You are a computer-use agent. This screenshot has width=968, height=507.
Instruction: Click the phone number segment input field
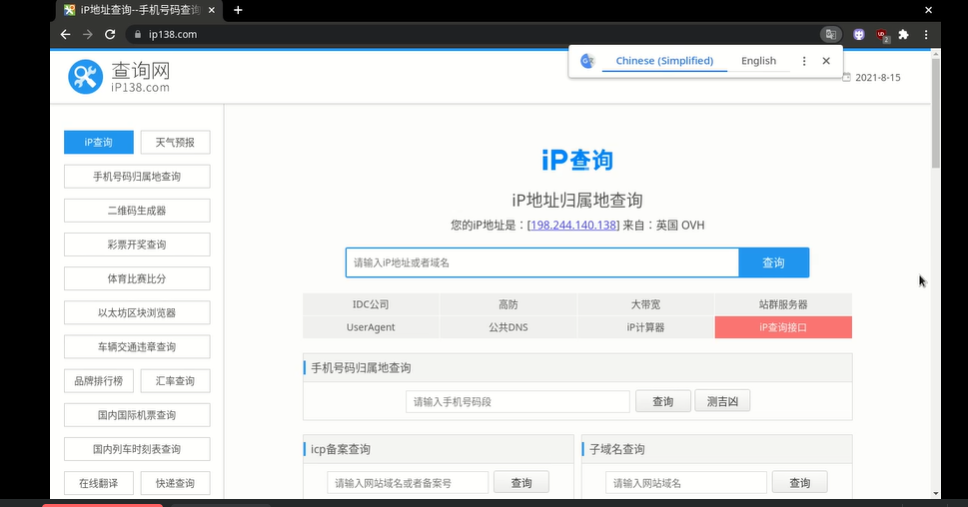(x=517, y=401)
